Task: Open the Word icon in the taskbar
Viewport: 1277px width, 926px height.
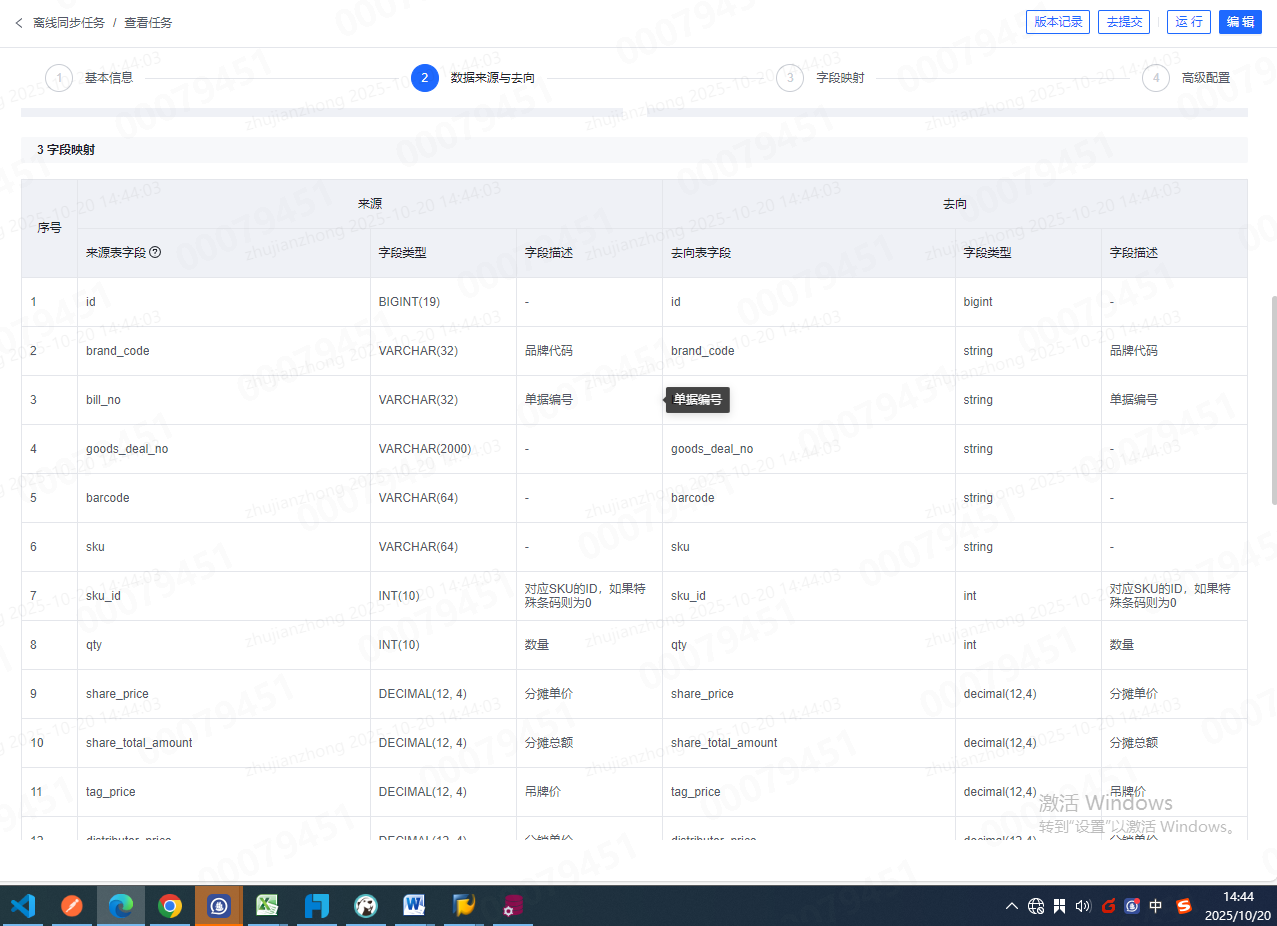Action: [x=414, y=906]
